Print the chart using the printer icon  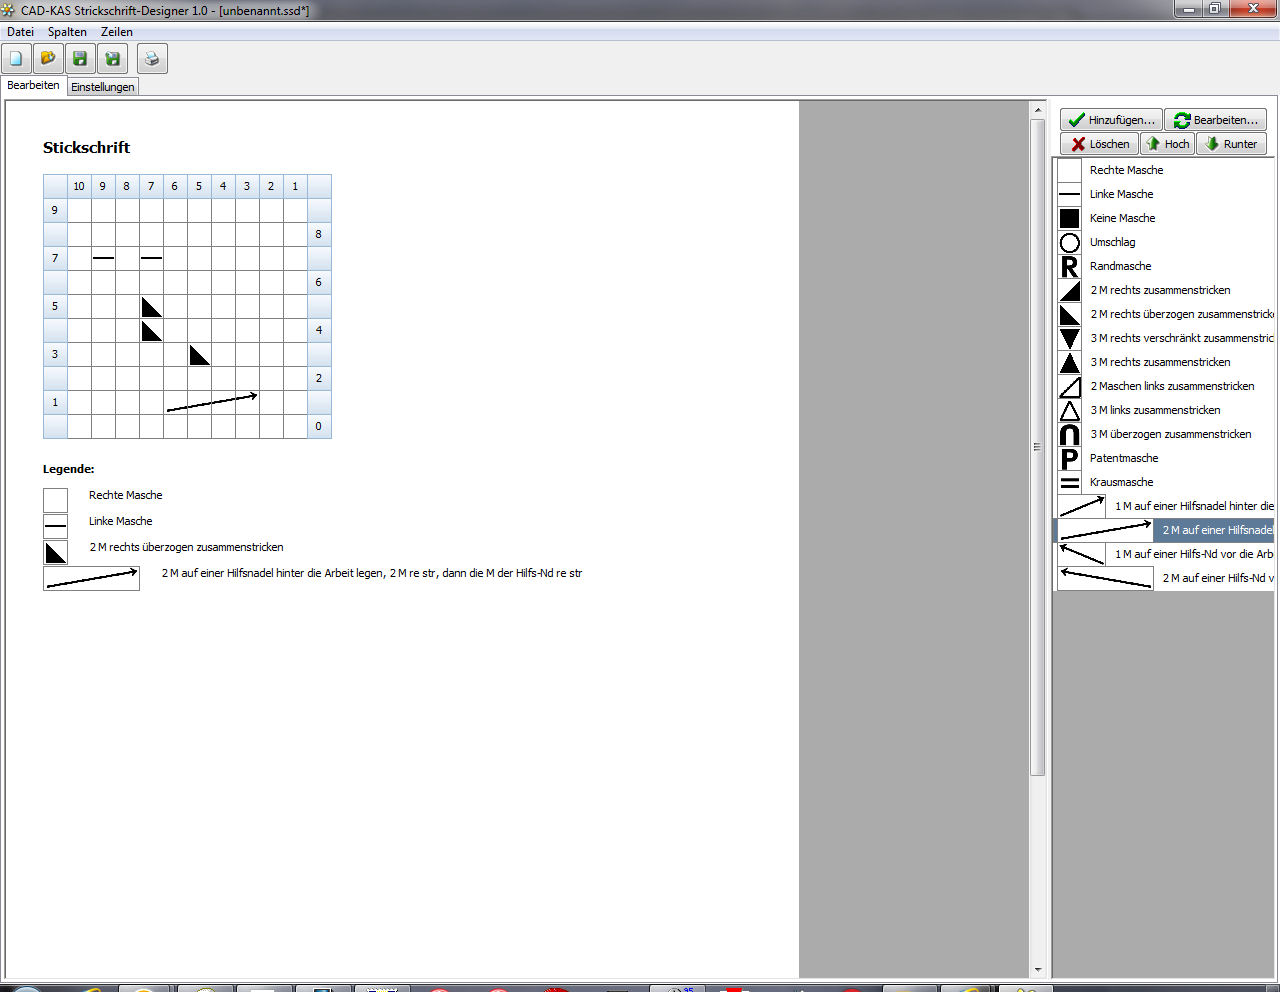tap(152, 59)
